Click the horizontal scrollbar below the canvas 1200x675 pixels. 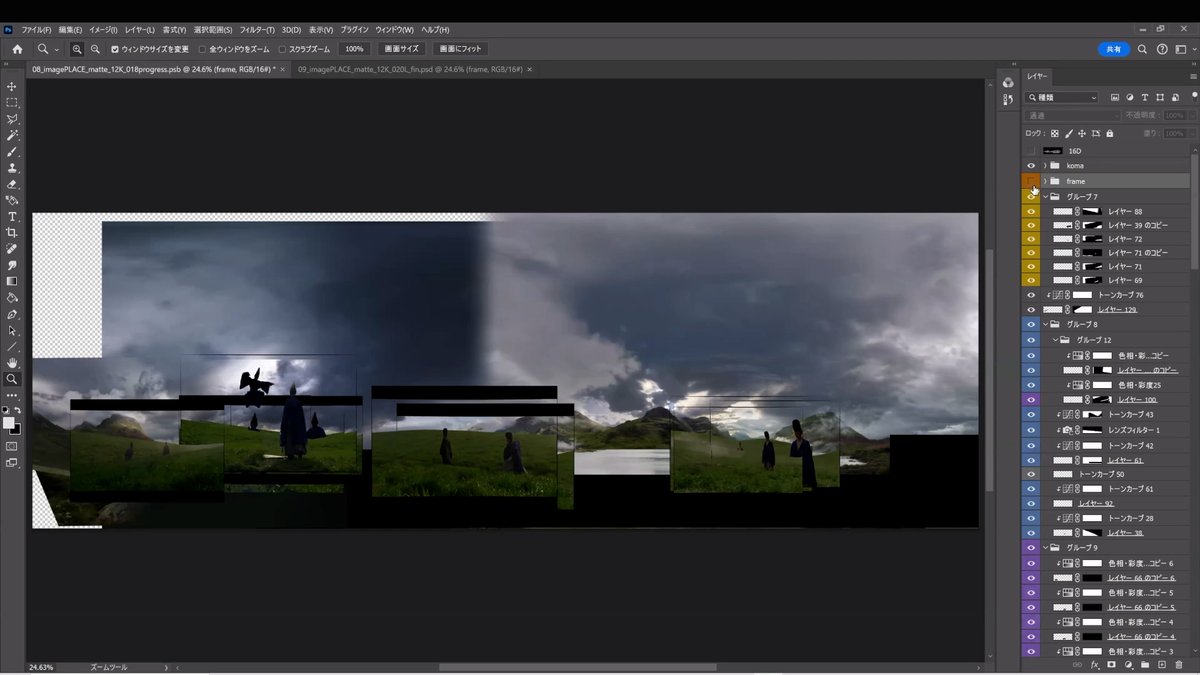tap(577, 667)
